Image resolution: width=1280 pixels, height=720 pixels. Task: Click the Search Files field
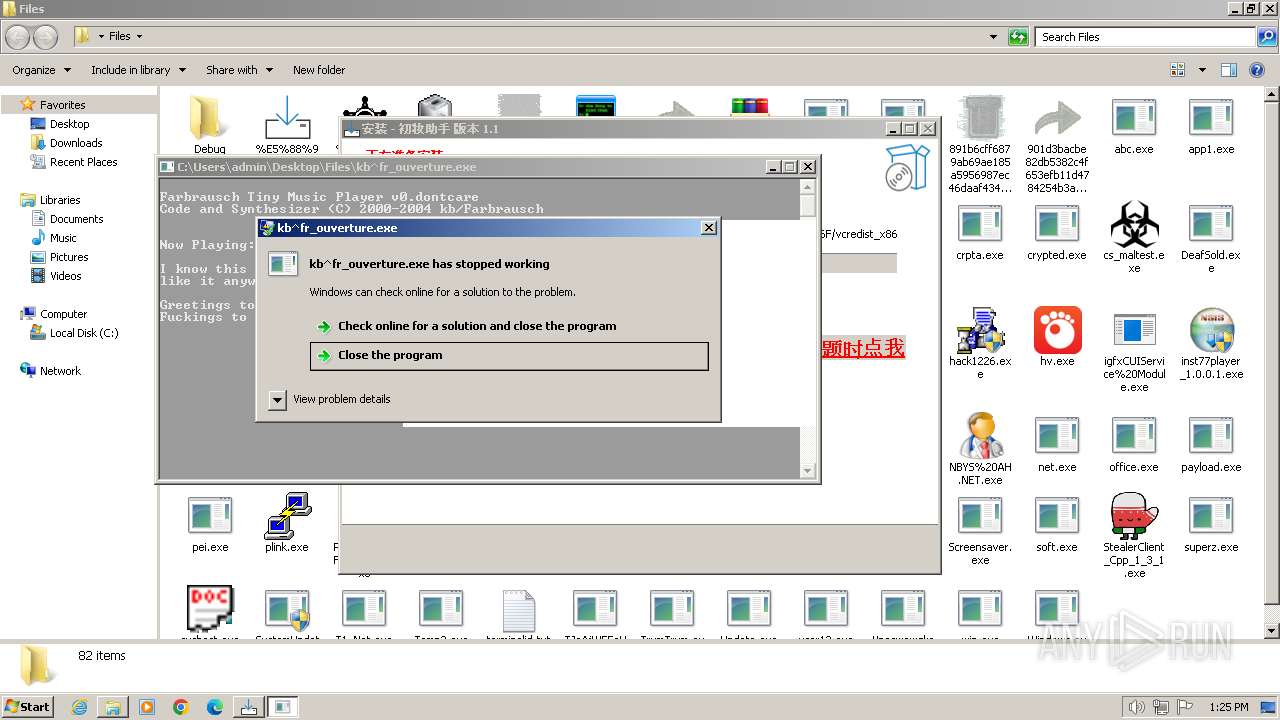[x=1146, y=37]
